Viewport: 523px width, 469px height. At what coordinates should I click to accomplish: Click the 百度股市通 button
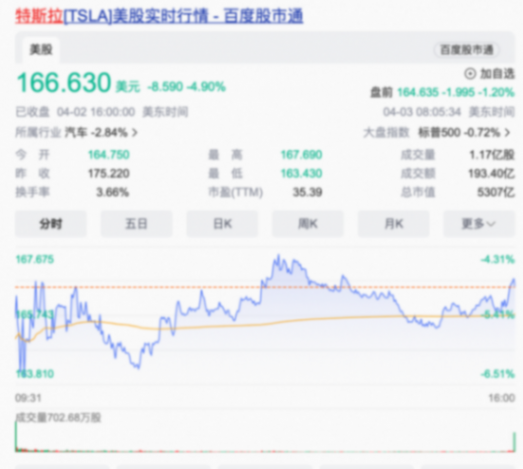click(x=466, y=50)
